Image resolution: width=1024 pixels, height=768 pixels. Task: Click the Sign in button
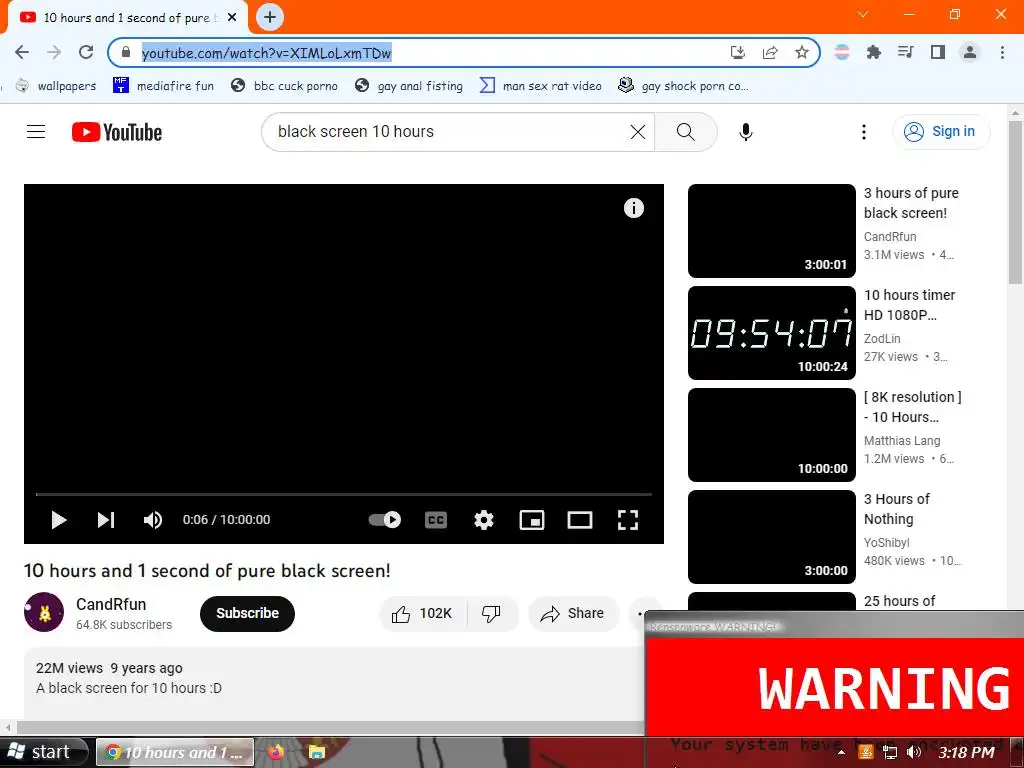941,132
